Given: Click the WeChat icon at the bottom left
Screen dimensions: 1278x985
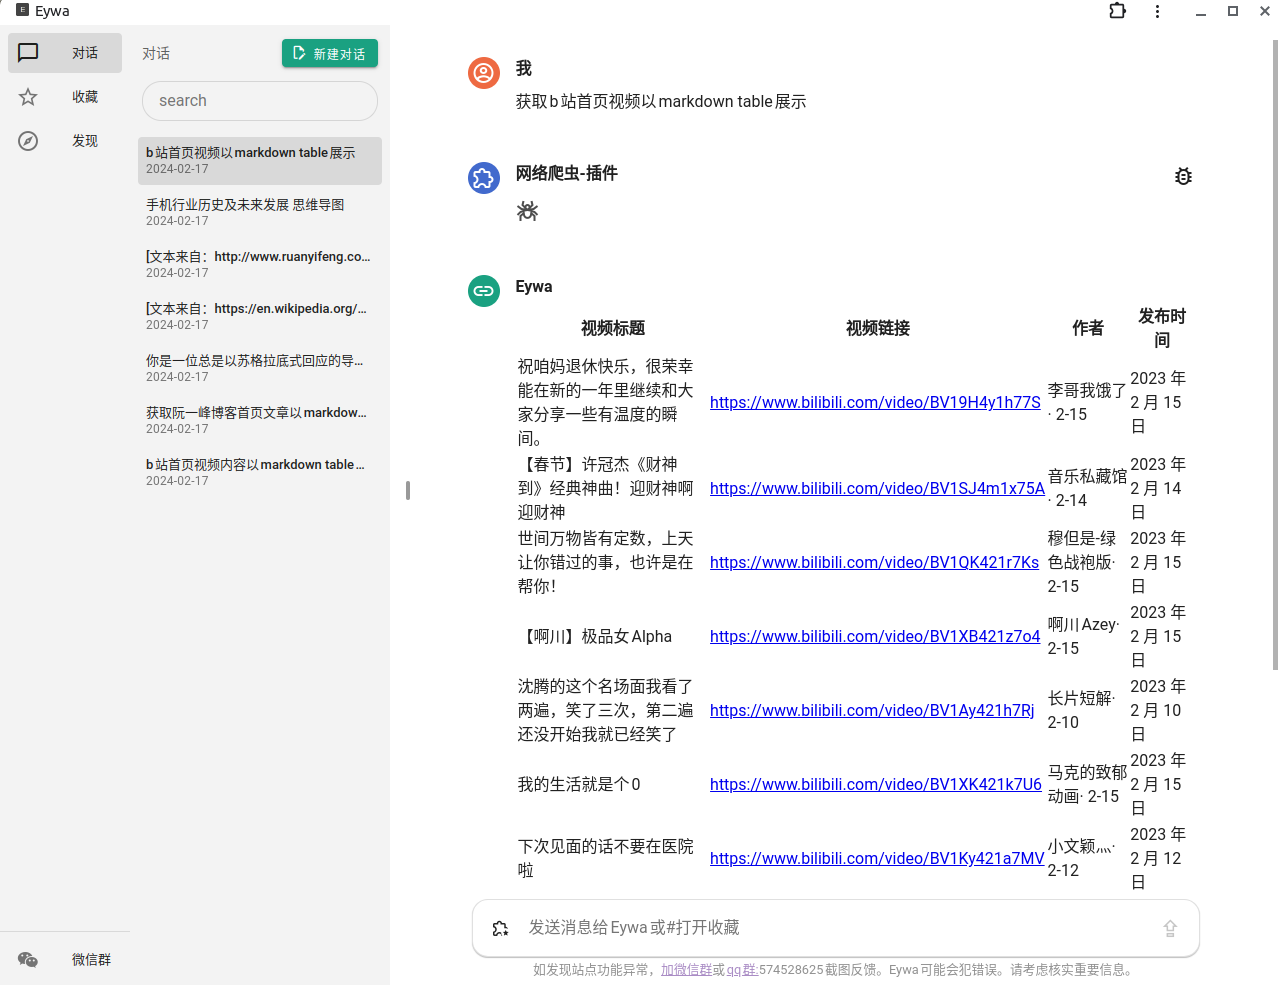Looking at the screenshot, I should 28,960.
